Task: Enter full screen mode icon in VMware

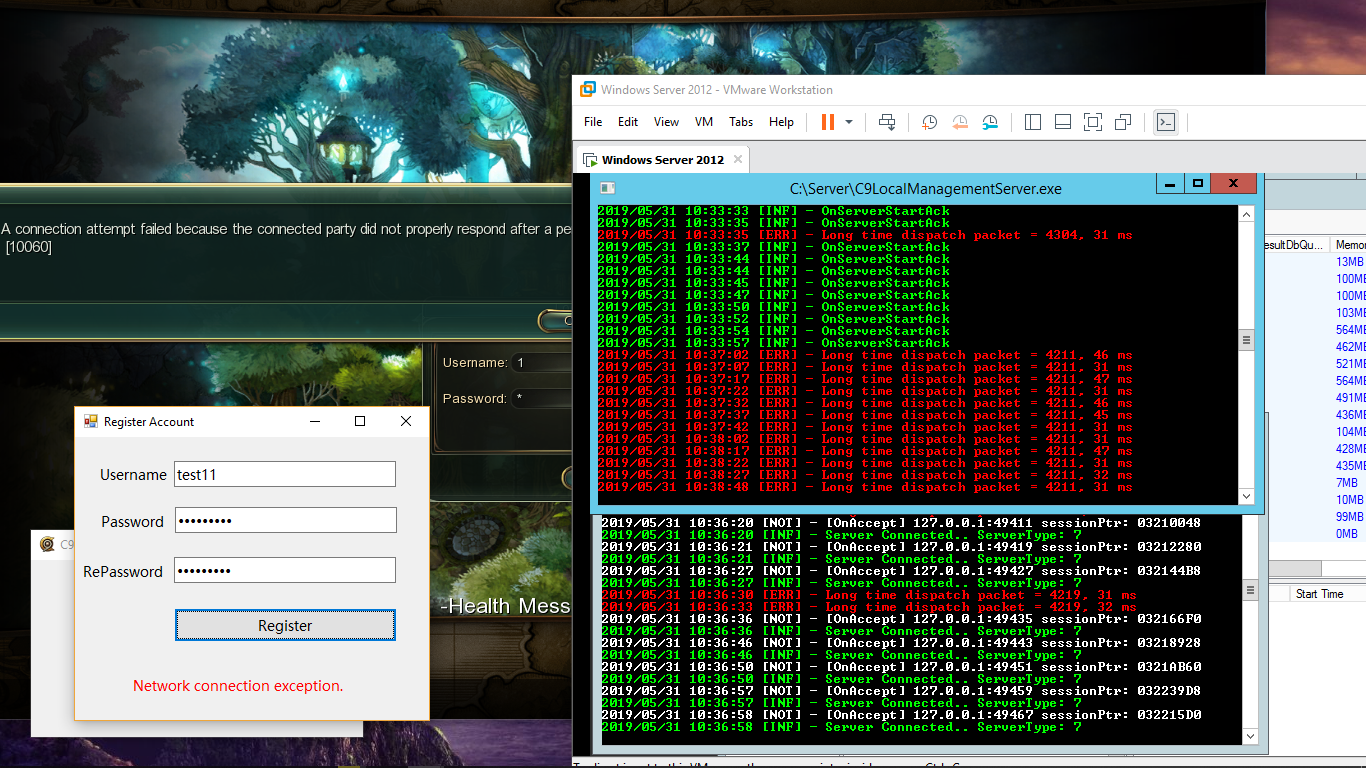Action: pyautogui.click(x=1093, y=122)
